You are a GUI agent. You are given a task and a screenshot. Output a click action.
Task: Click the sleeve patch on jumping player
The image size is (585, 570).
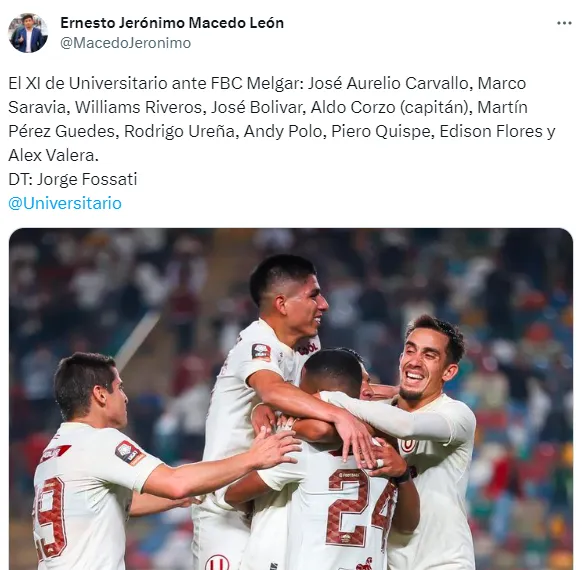click(x=261, y=352)
